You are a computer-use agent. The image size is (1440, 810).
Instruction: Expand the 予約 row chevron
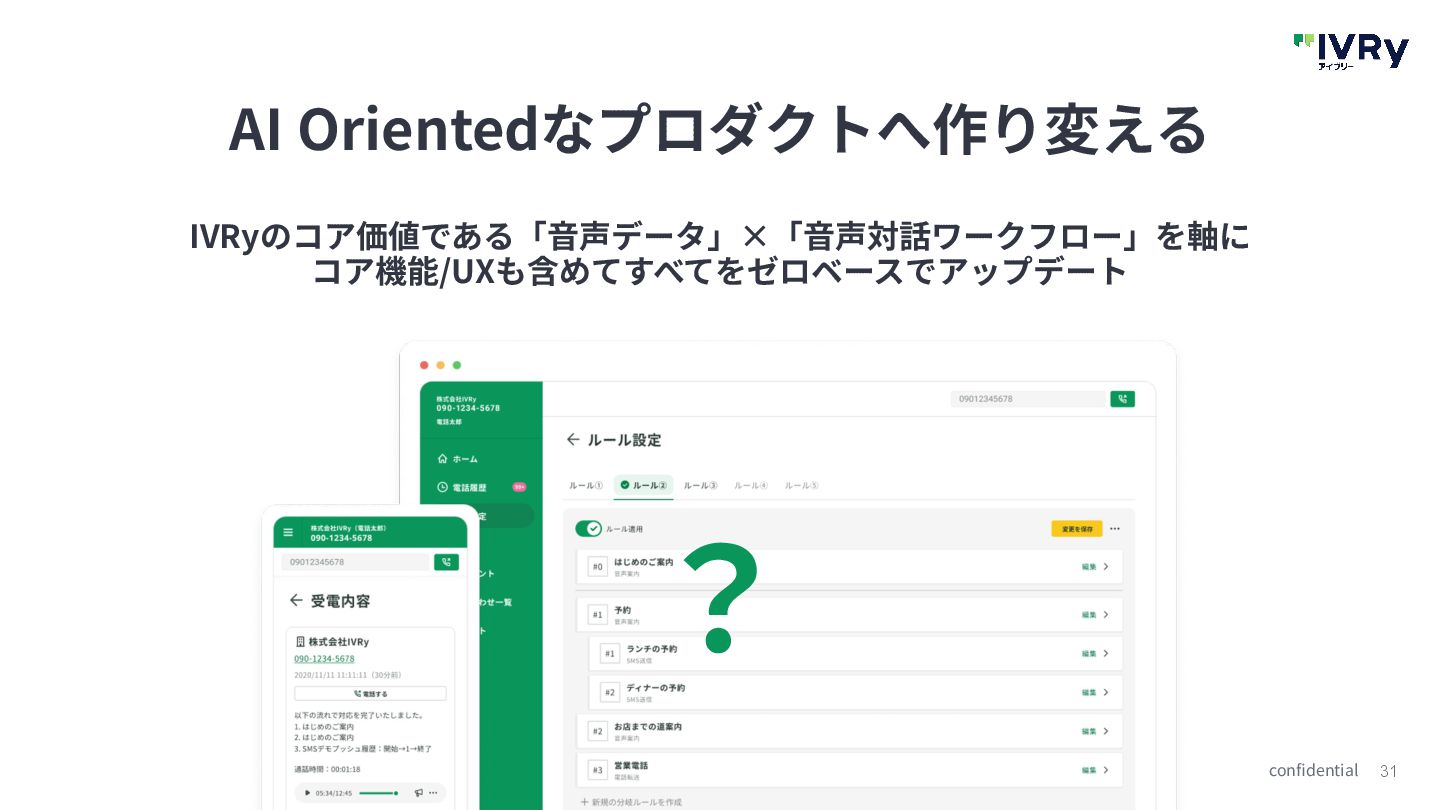(x=1106, y=615)
